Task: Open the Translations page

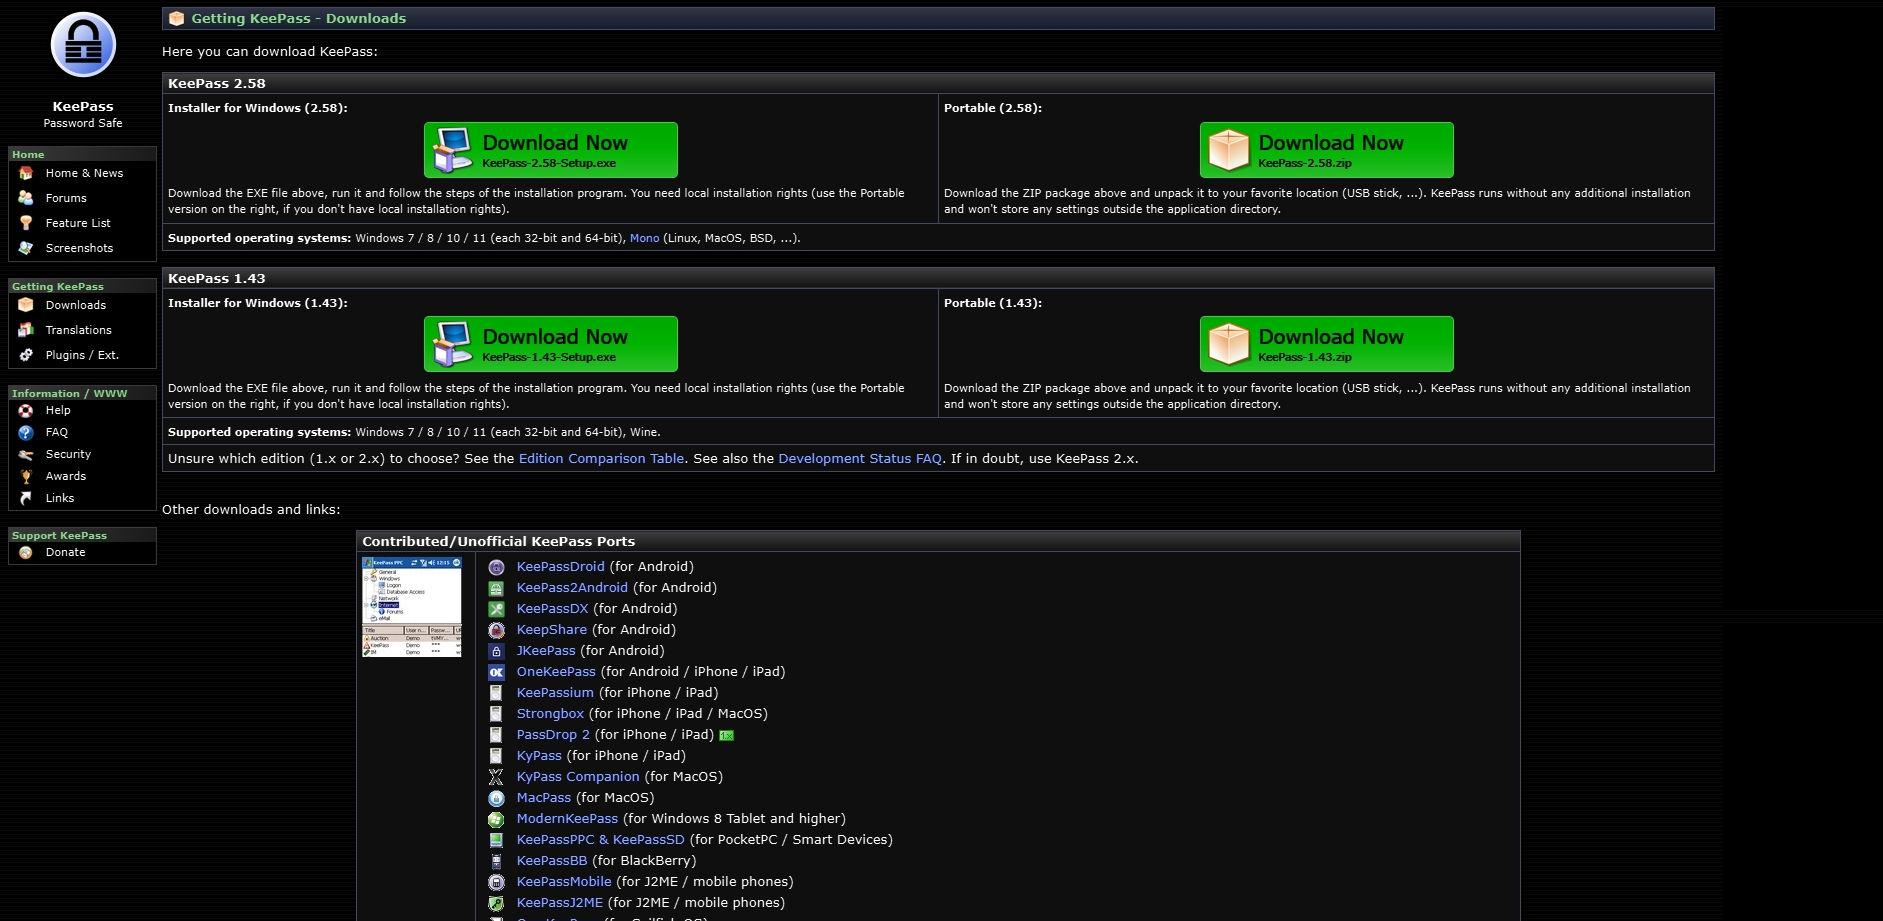Action: [x=78, y=330]
